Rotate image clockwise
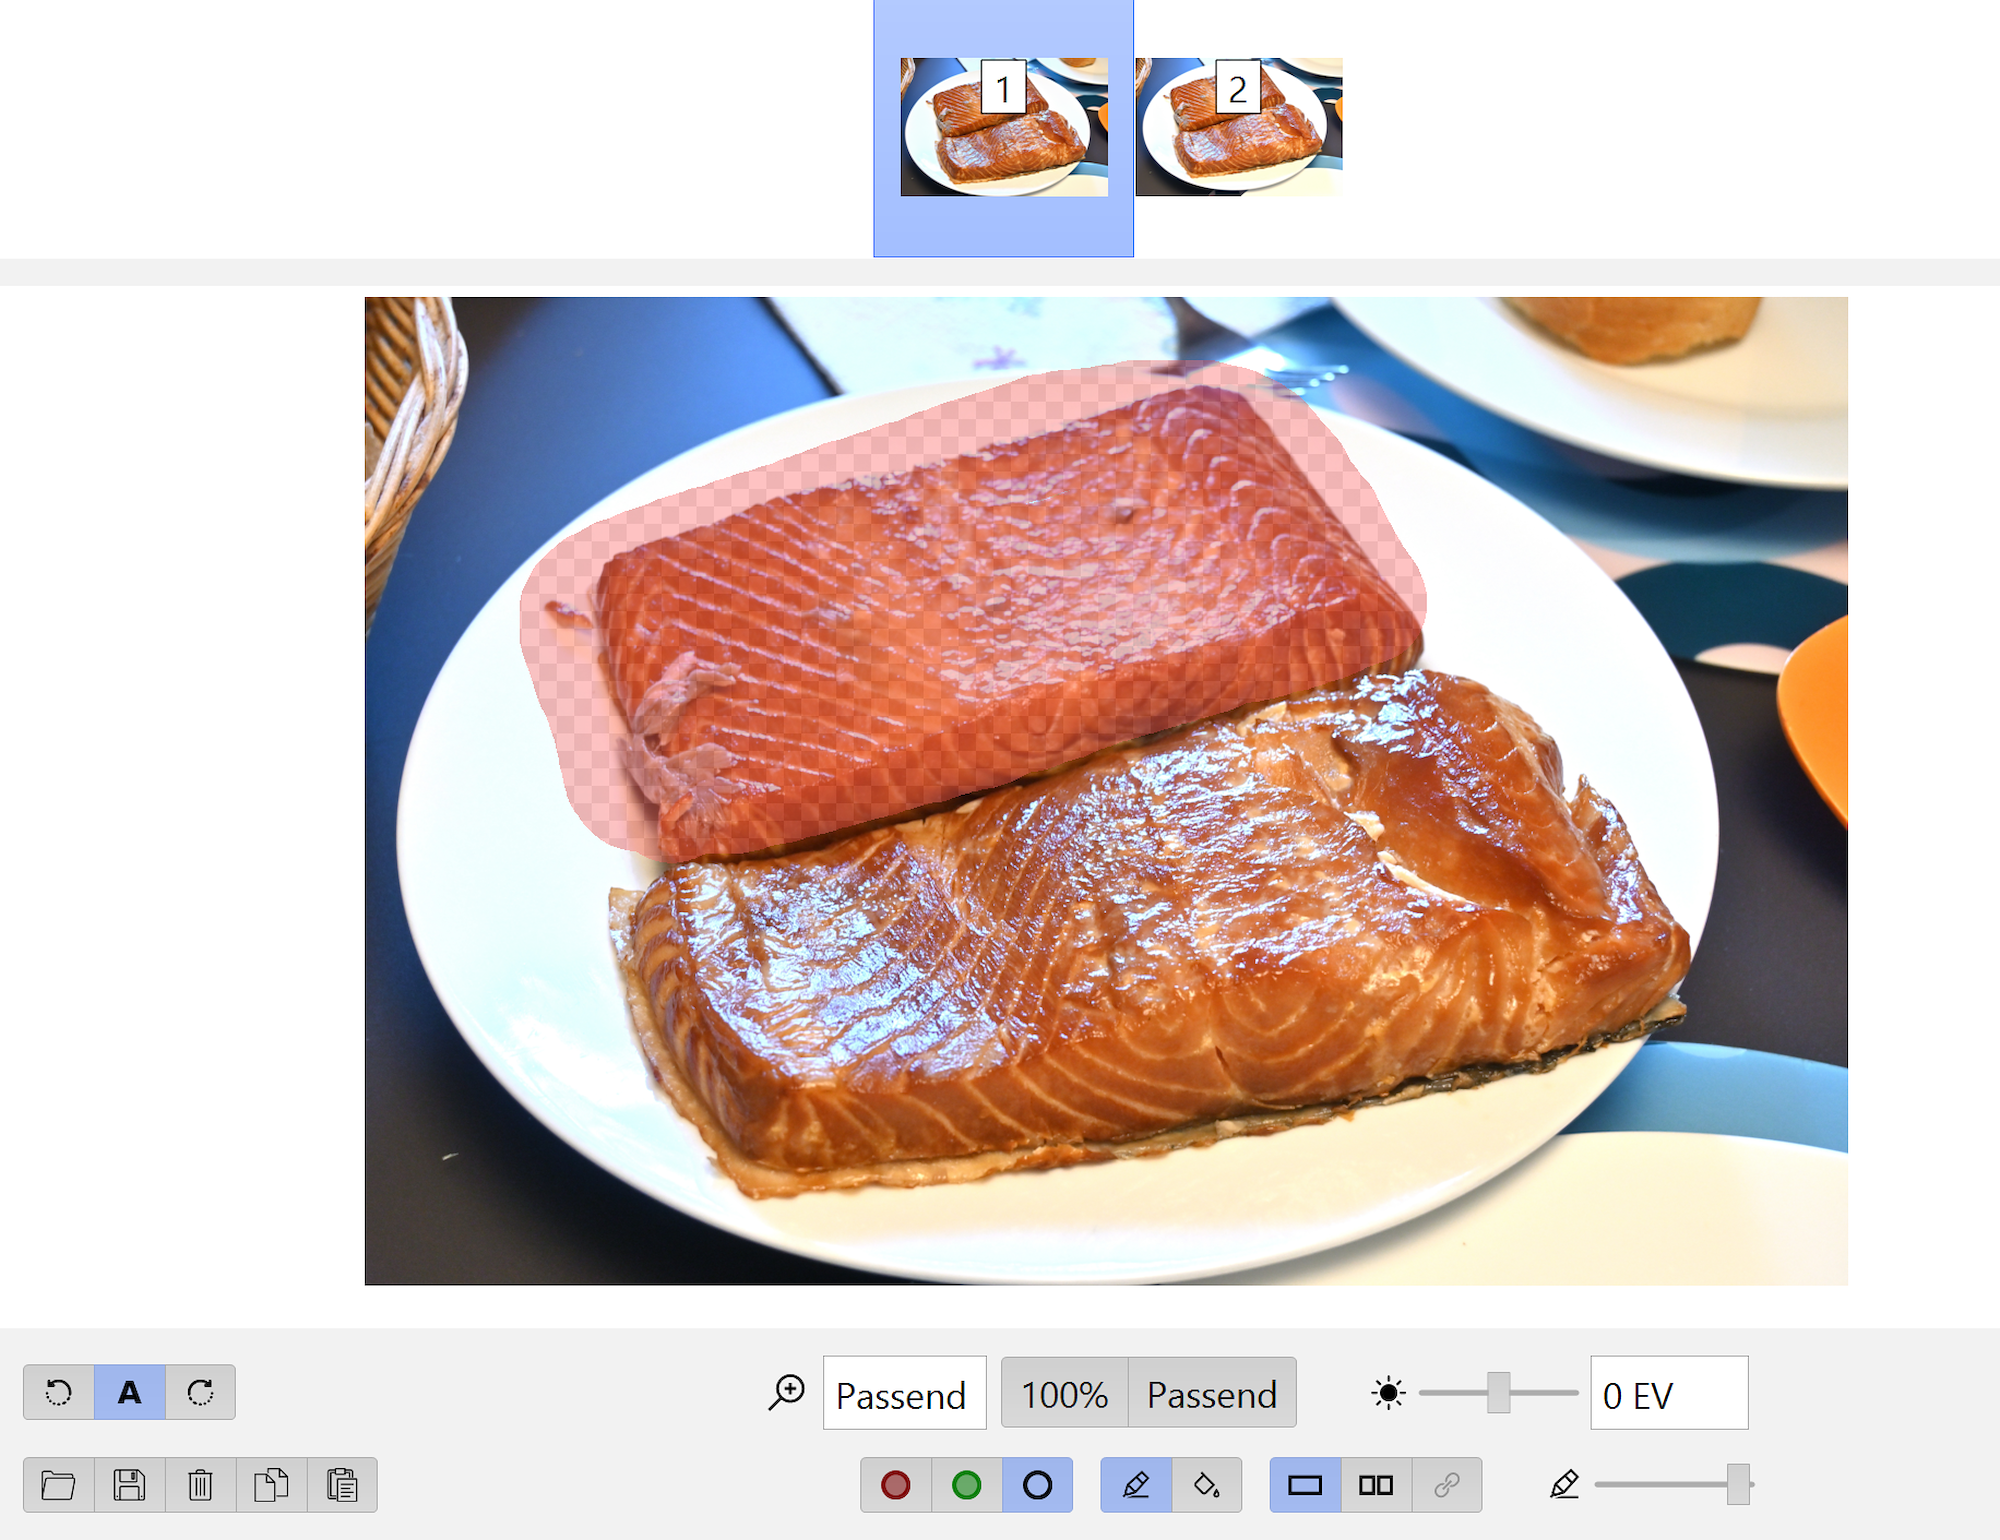Screen dimensions: 2000x1540 200,1392
